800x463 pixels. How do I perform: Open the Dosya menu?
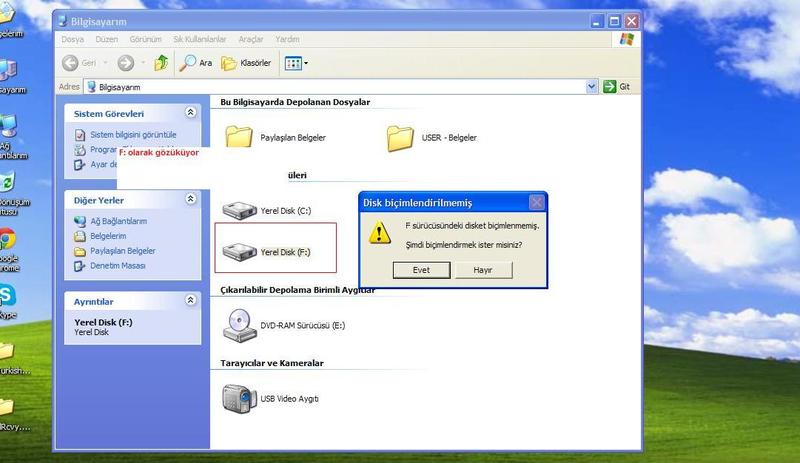click(x=72, y=39)
